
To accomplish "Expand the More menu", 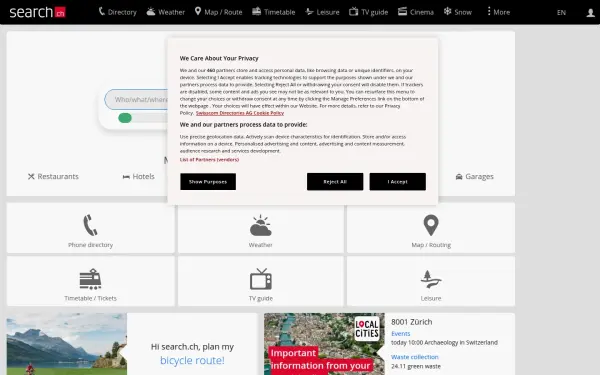I will pos(498,12).
